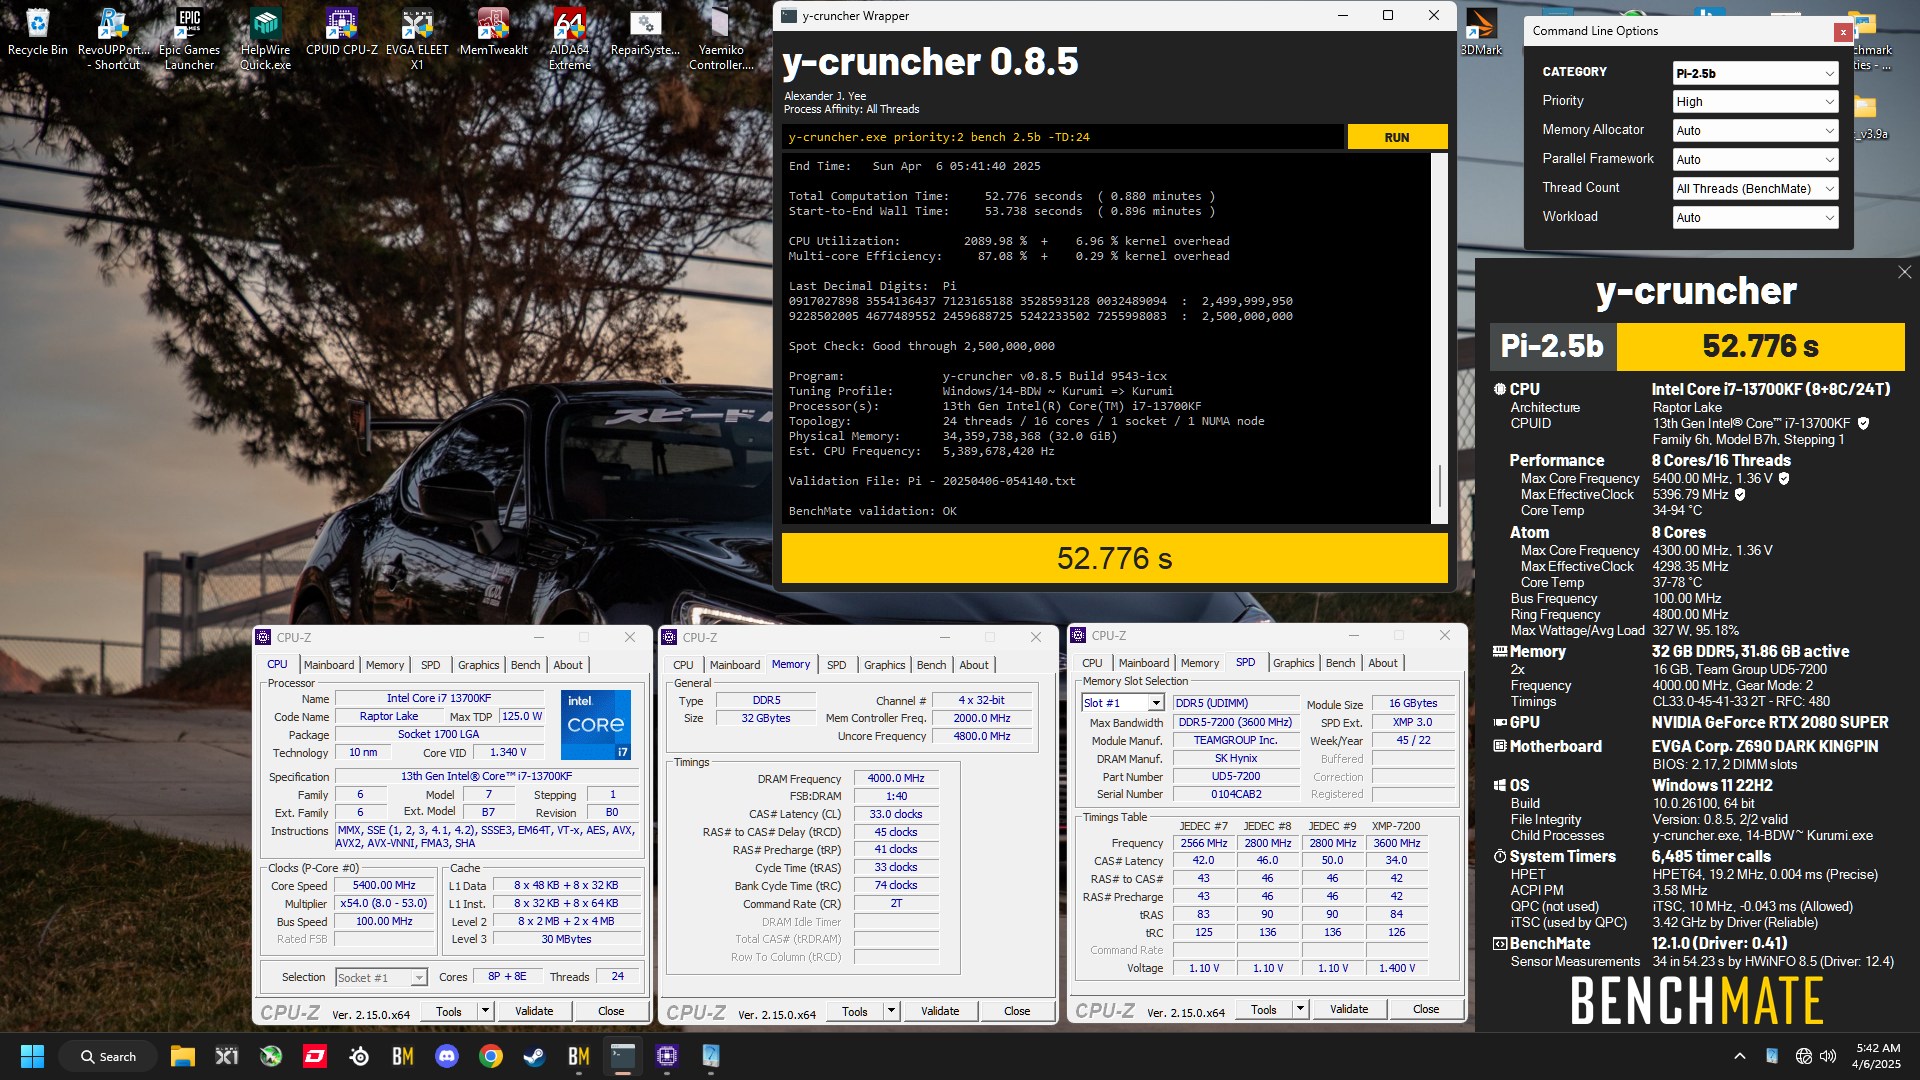1920x1080 pixels.
Task: Switch to Mainboard tab in left CPU-Z window
Action: 329,665
